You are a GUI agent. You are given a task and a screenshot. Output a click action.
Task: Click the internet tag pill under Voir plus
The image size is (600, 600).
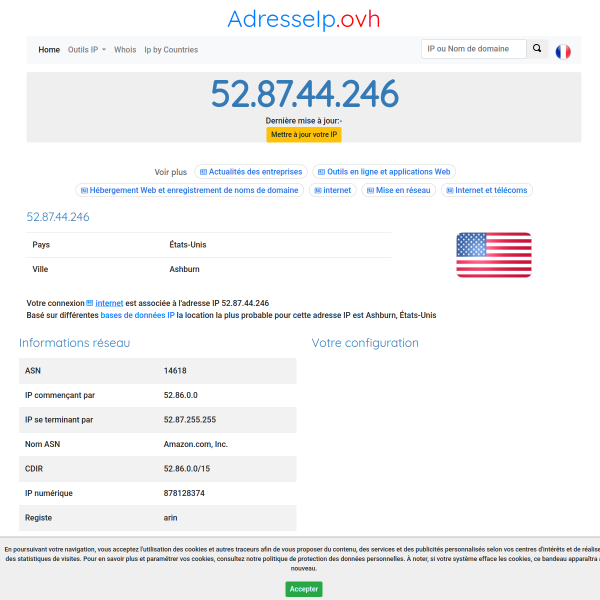click(x=333, y=190)
